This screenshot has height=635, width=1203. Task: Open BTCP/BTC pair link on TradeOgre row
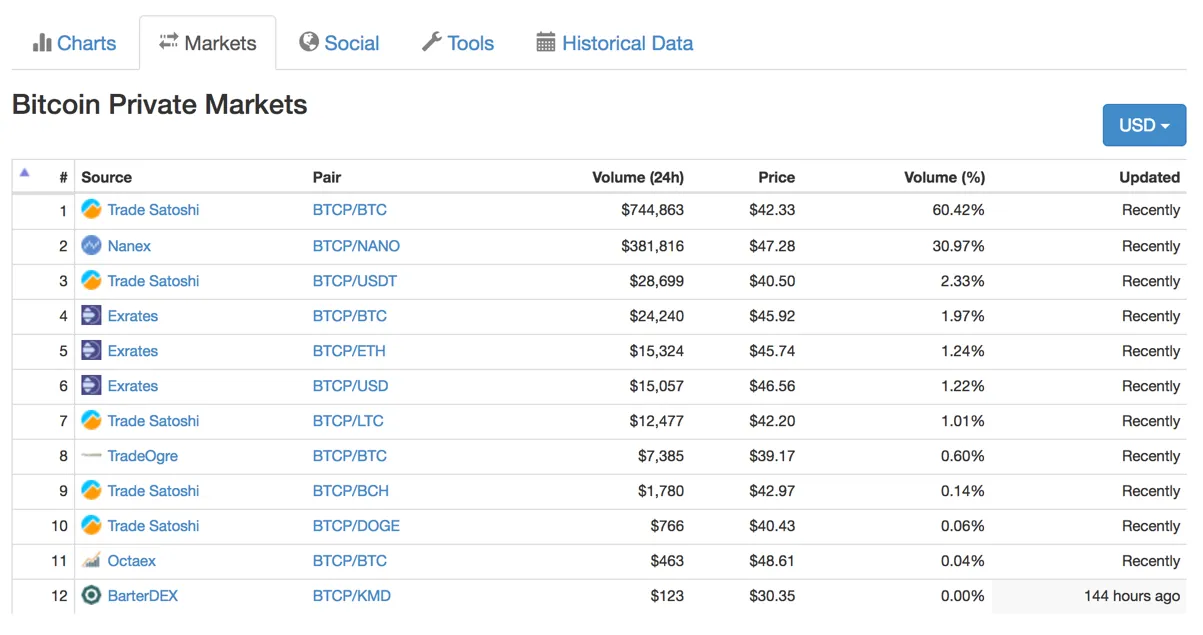pos(350,456)
